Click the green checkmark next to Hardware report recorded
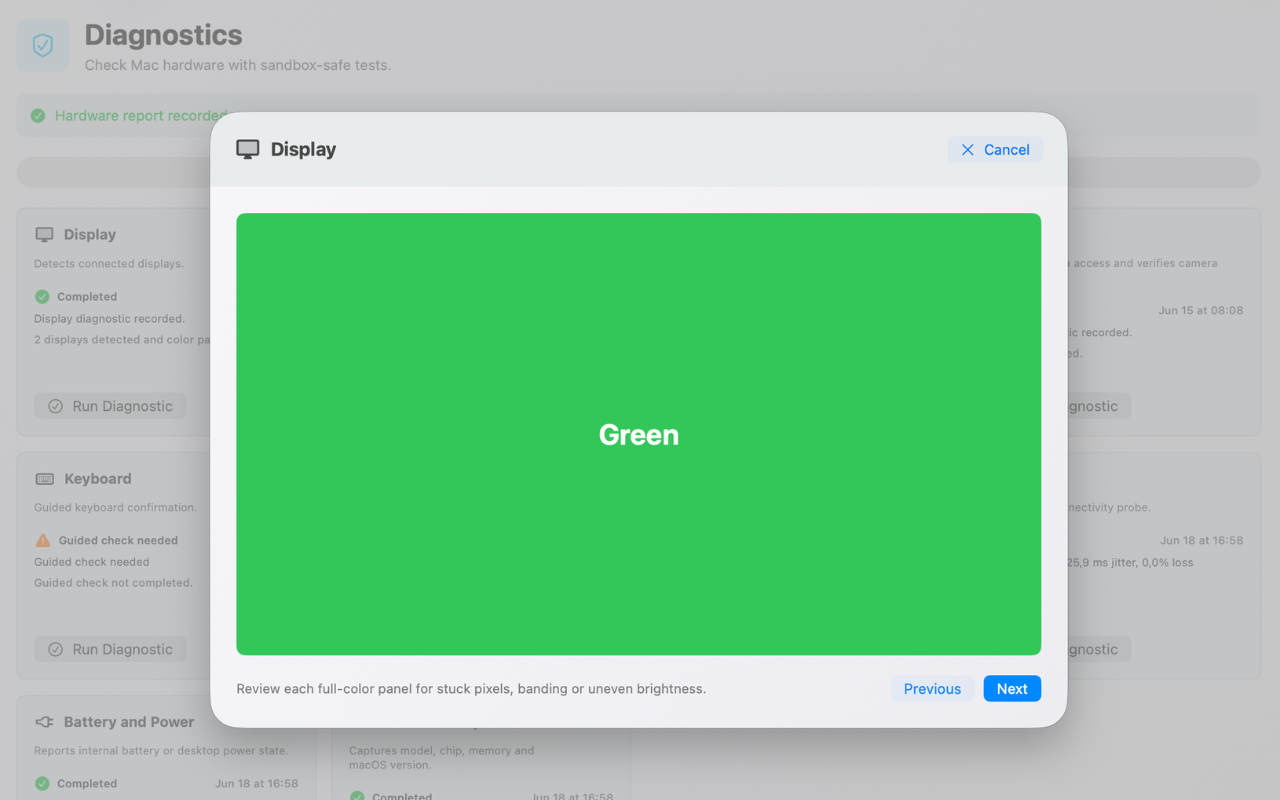The width and height of the screenshot is (1280, 800). click(x=38, y=116)
